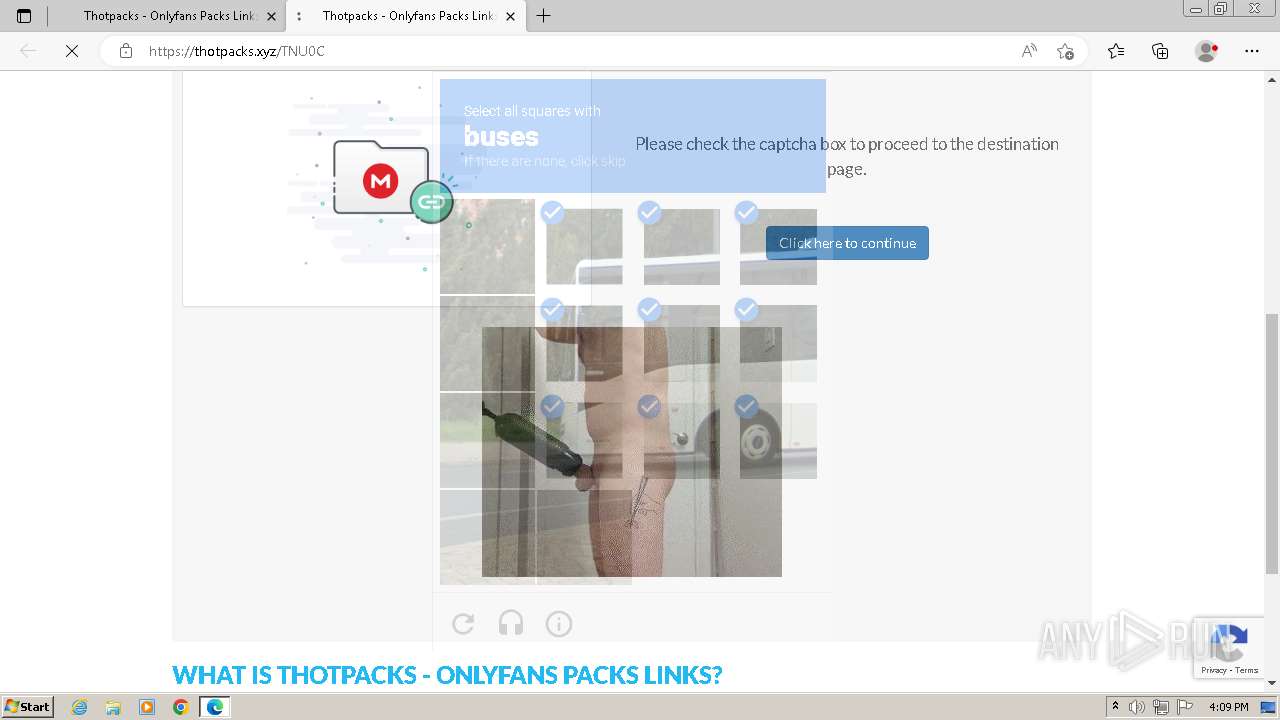This screenshot has height=720, width=1280.
Task: Open reCAPTCHA Privacy link
Action: 1214,670
